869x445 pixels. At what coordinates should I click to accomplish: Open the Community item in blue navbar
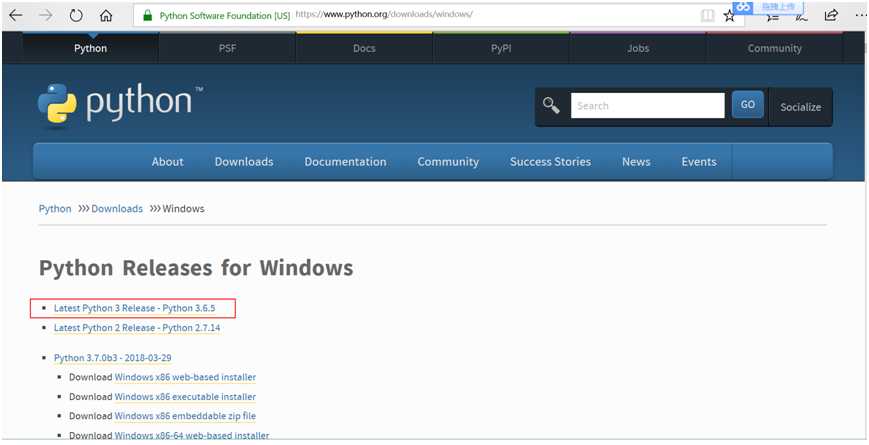448,162
